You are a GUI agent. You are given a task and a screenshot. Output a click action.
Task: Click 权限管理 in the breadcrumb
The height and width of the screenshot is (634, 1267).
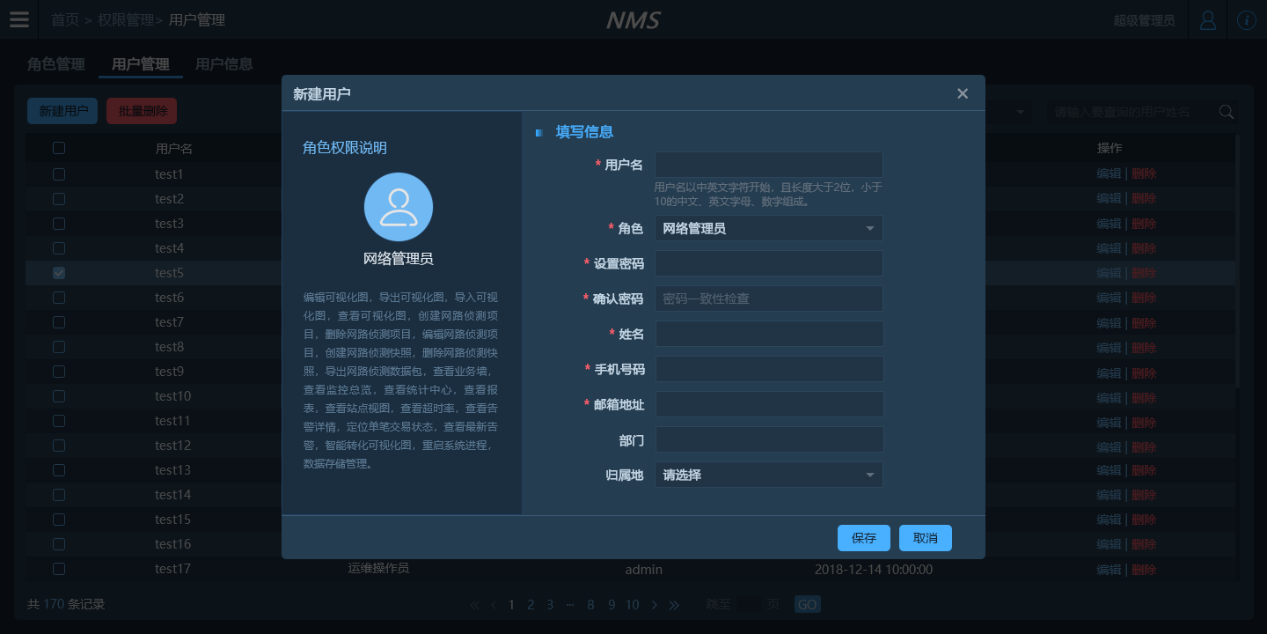(x=127, y=20)
